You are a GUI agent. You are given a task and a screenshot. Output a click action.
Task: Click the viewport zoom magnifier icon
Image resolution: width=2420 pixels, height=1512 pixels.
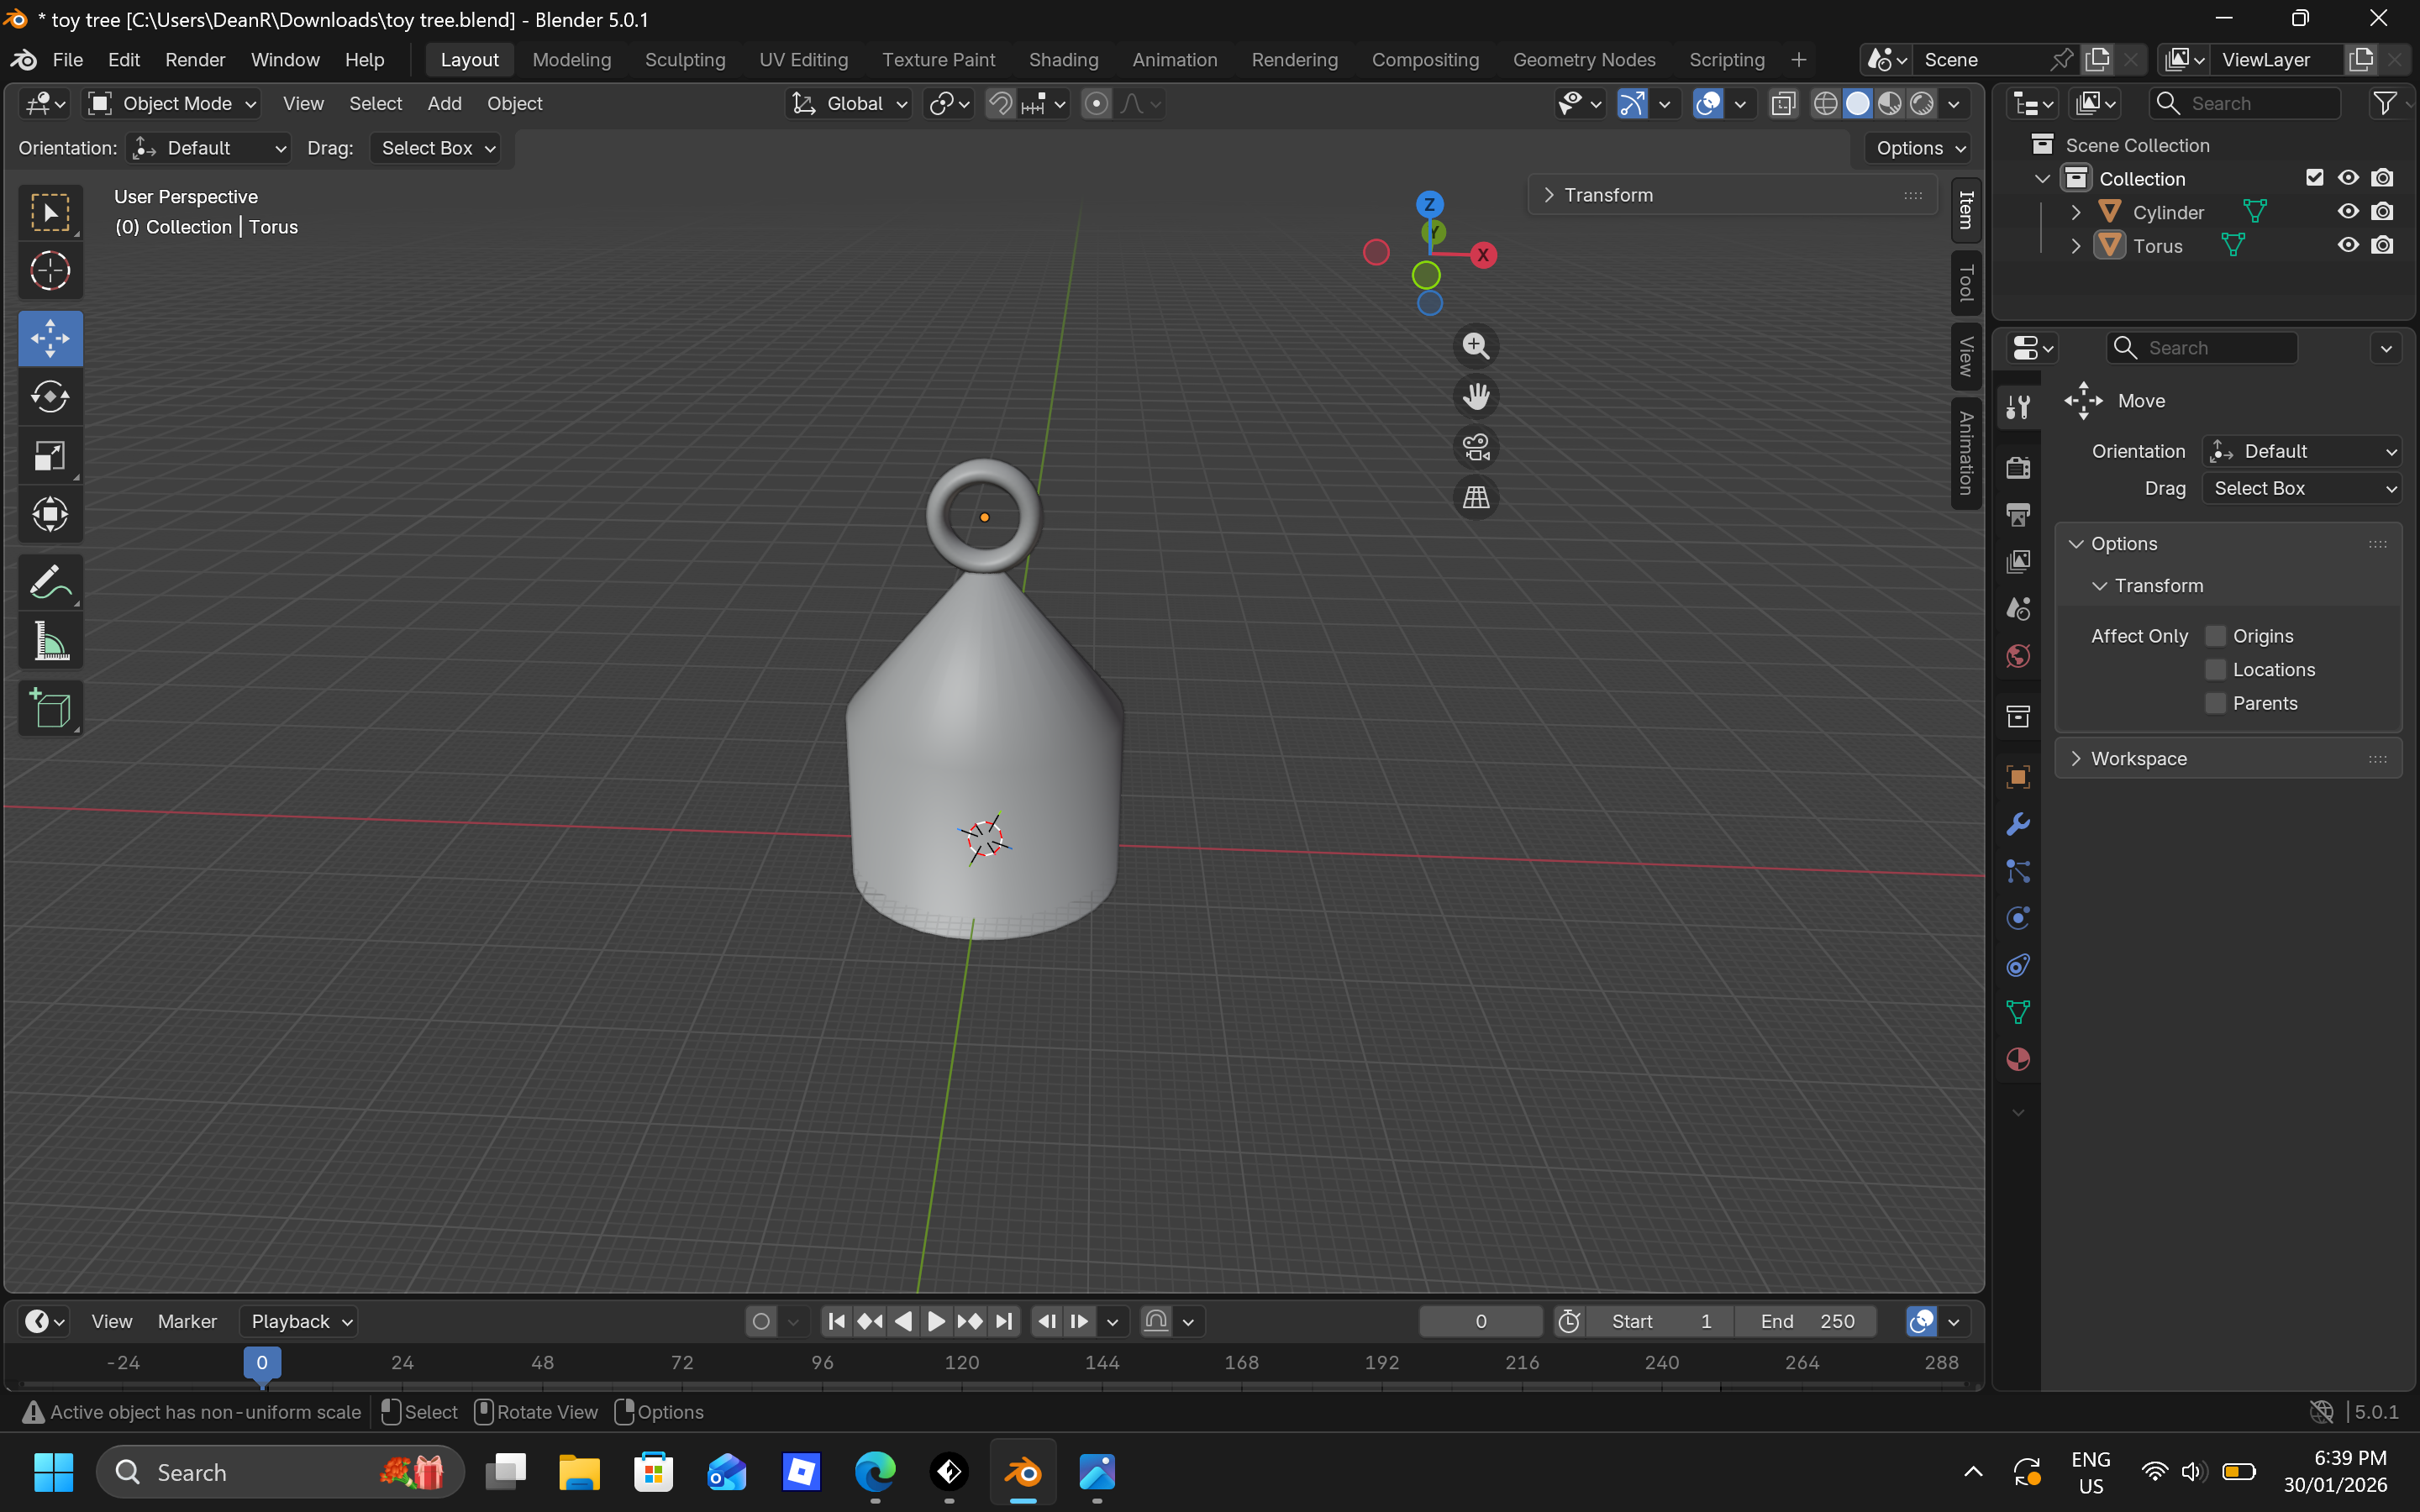(x=1476, y=346)
